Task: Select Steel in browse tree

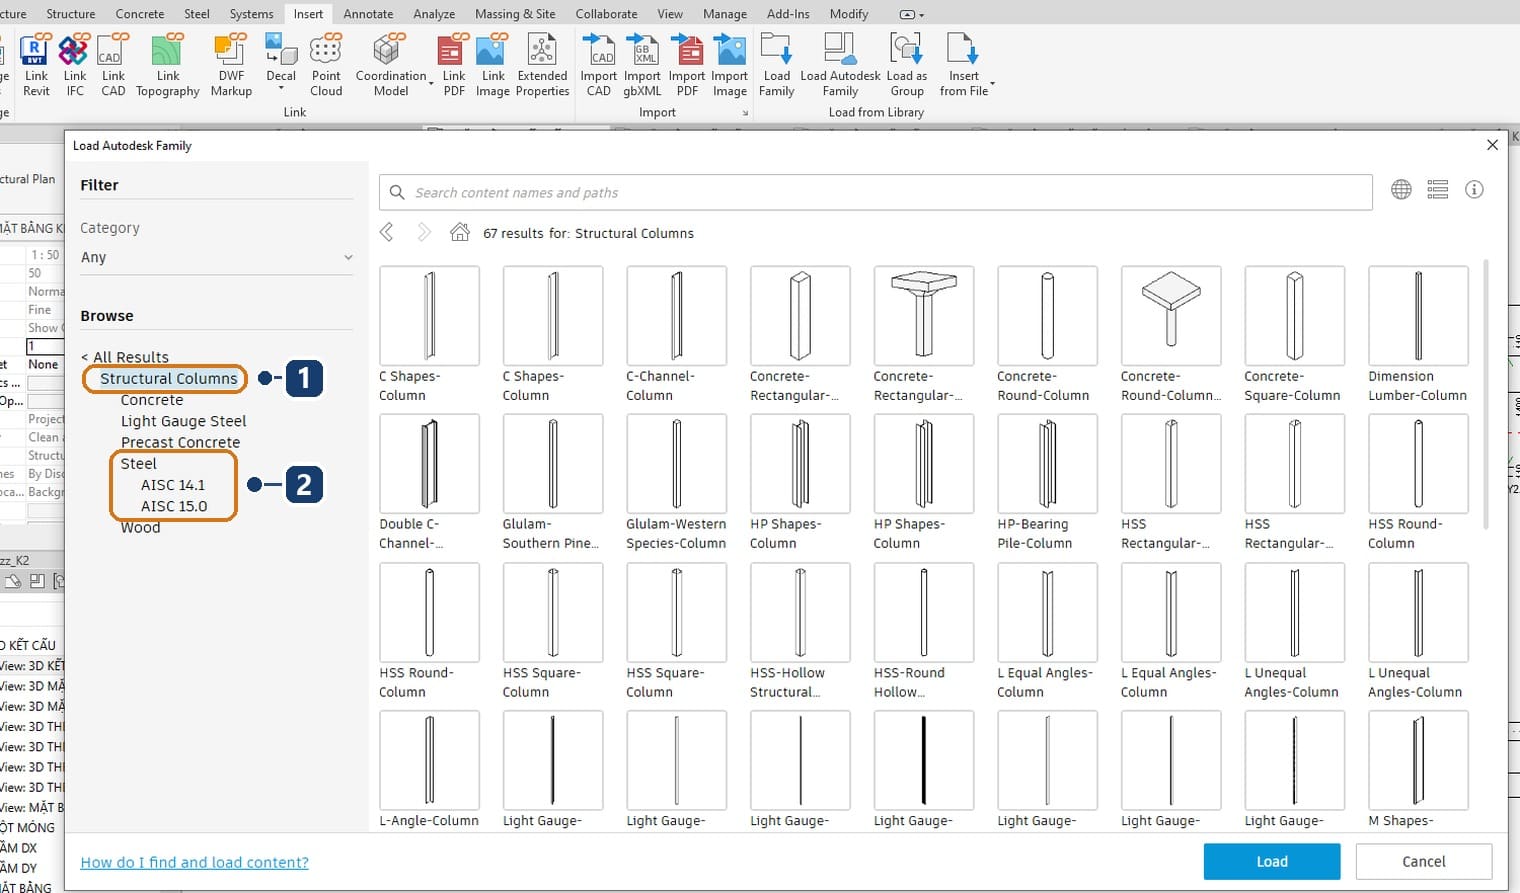Action: pos(139,464)
